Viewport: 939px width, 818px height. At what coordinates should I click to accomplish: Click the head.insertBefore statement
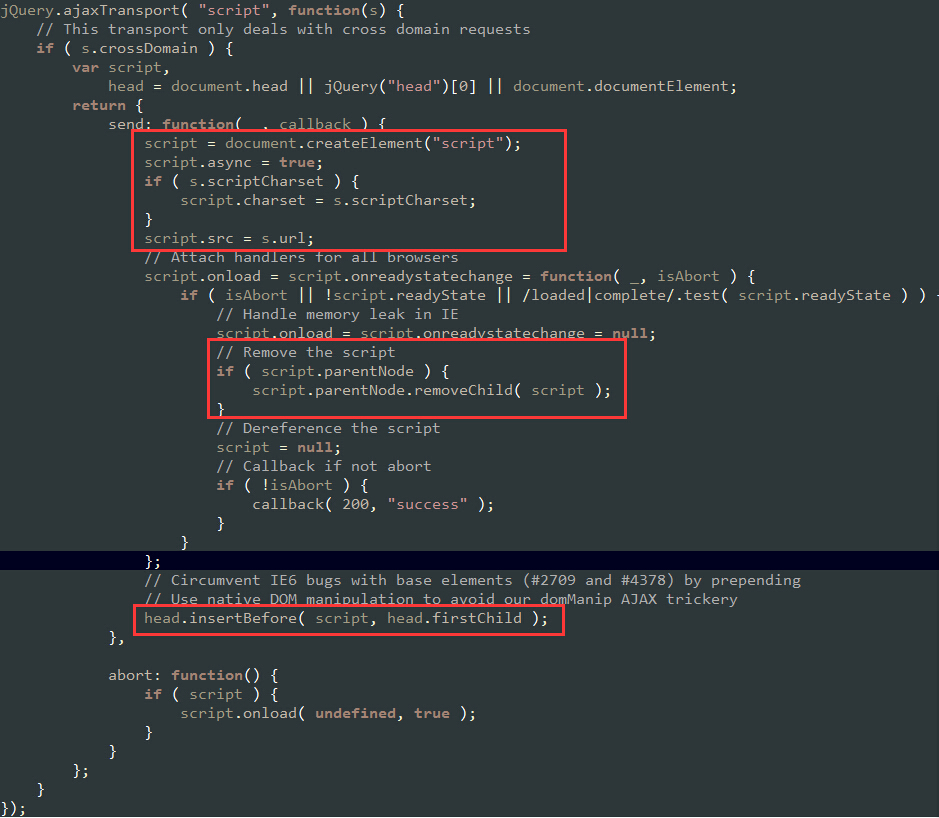[346, 619]
